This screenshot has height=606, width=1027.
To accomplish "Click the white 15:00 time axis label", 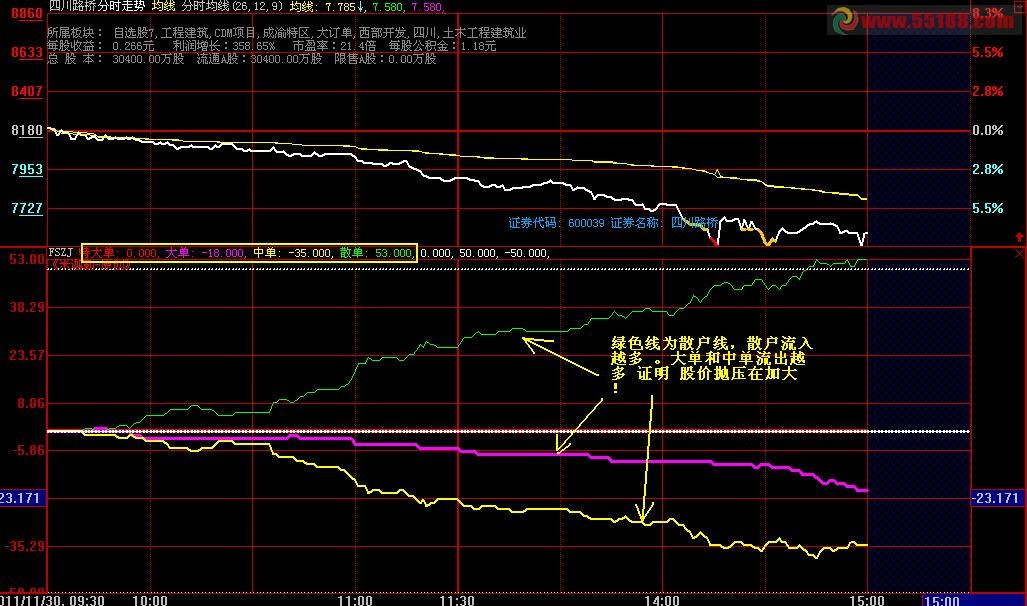I will (867, 600).
